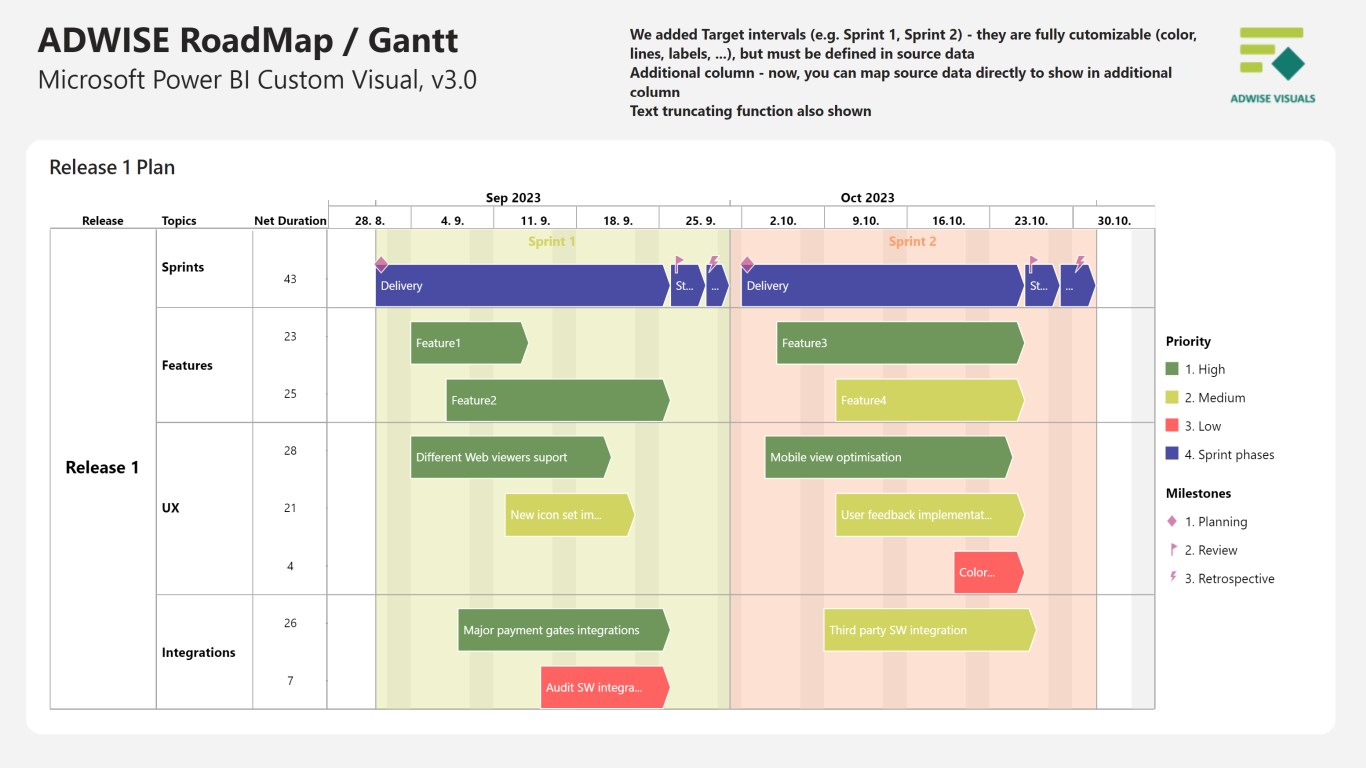
Task: Click the ADWISE Visuals logo
Action: point(1272,65)
